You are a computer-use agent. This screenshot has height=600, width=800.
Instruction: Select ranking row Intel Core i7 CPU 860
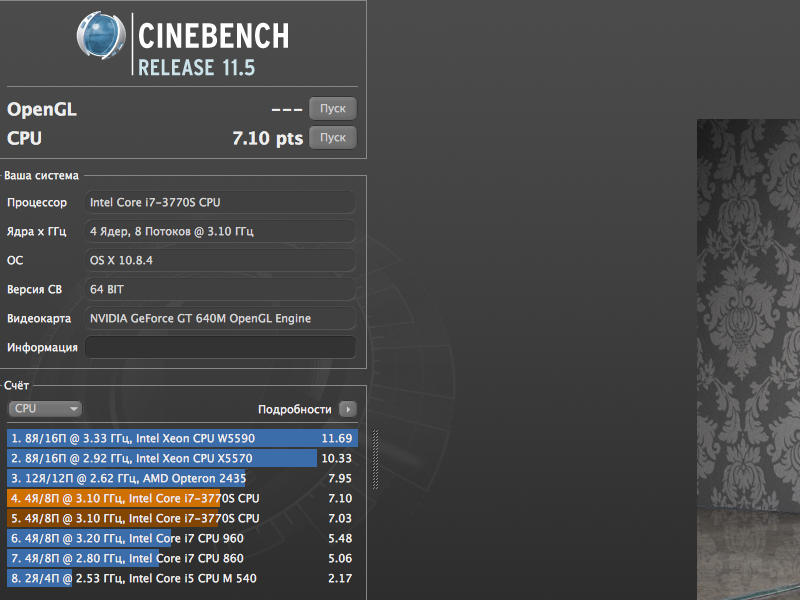tap(182, 558)
